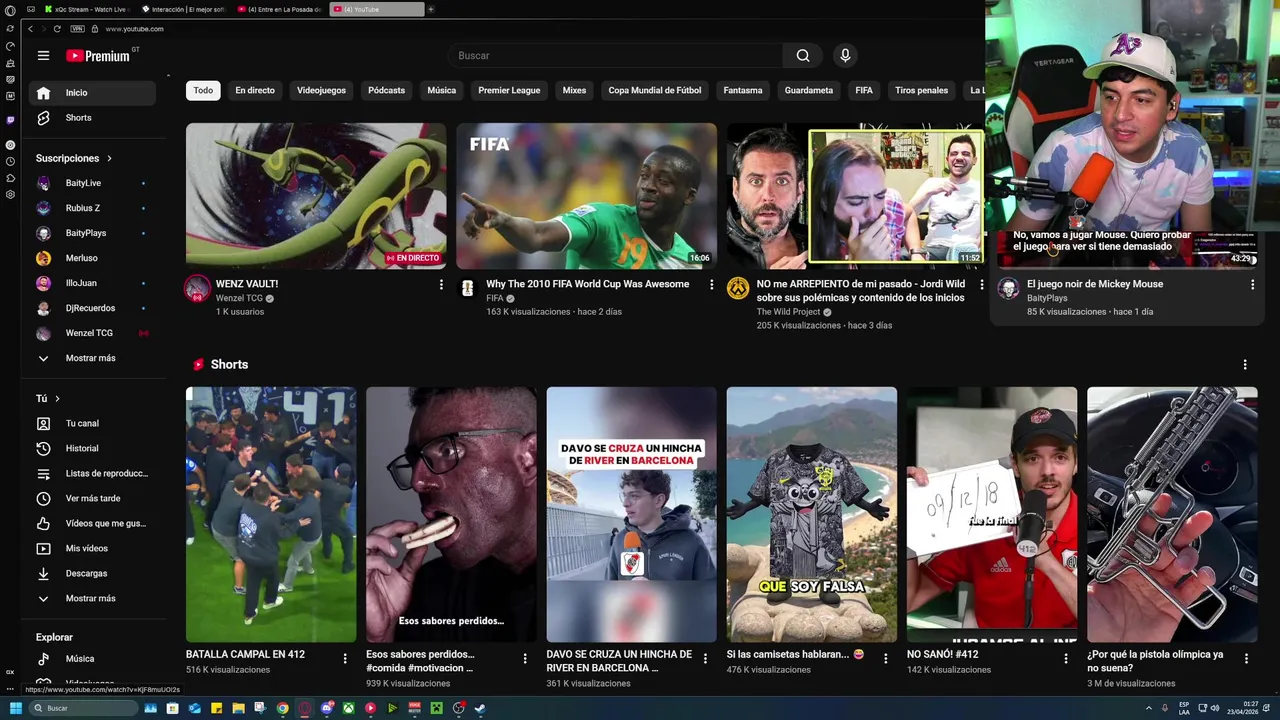Open Rubius Z subscription channel

tap(92, 208)
